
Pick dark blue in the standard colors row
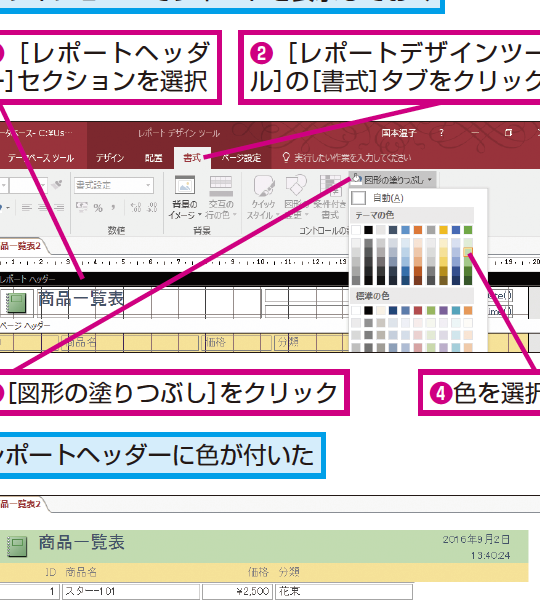[393, 310]
